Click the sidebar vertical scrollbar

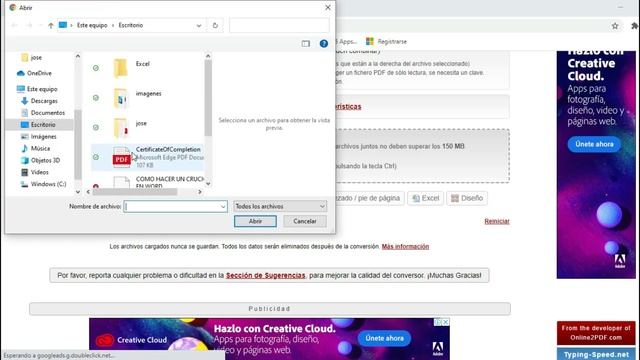[x=78, y=145]
